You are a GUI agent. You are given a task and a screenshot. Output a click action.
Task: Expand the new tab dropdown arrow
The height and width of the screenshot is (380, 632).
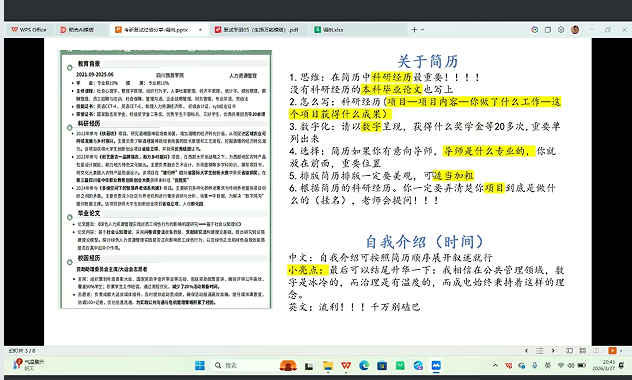(x=422, y=29)
